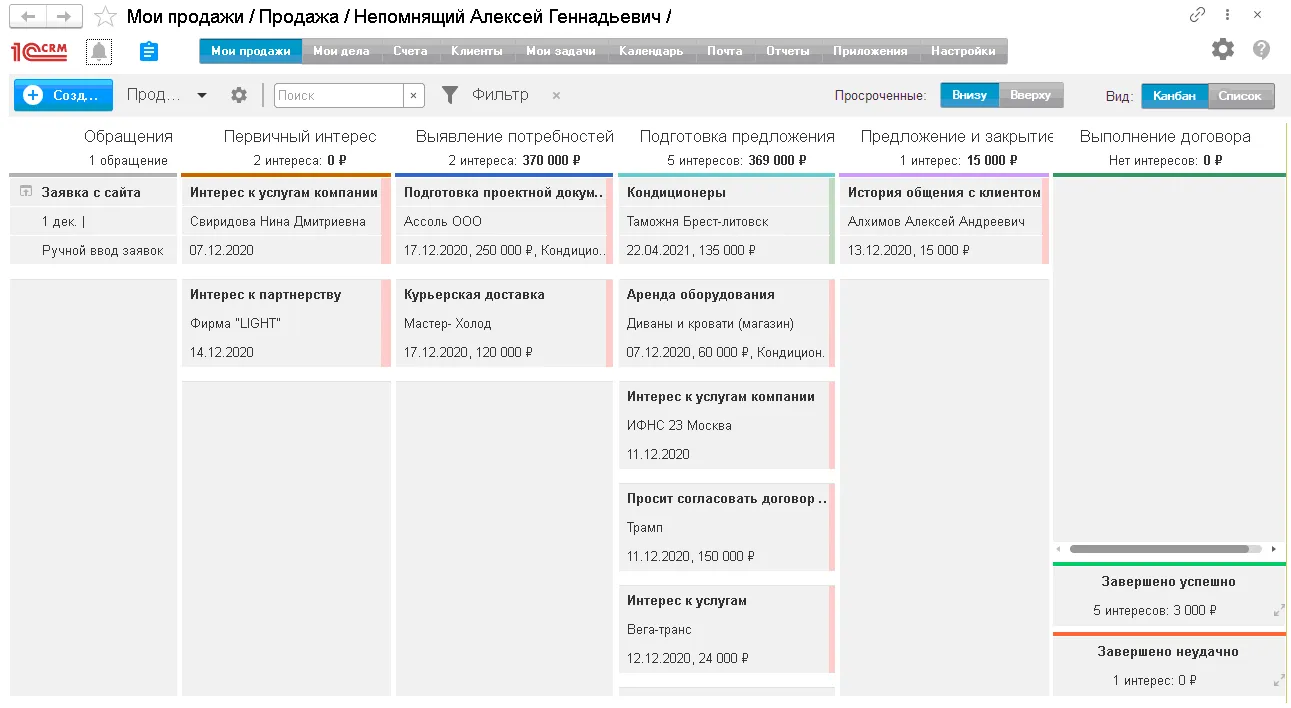This screenshot has height=708, width=1291.
Task: Open the Заявка с сайта card
Action: tap(93, 221)
